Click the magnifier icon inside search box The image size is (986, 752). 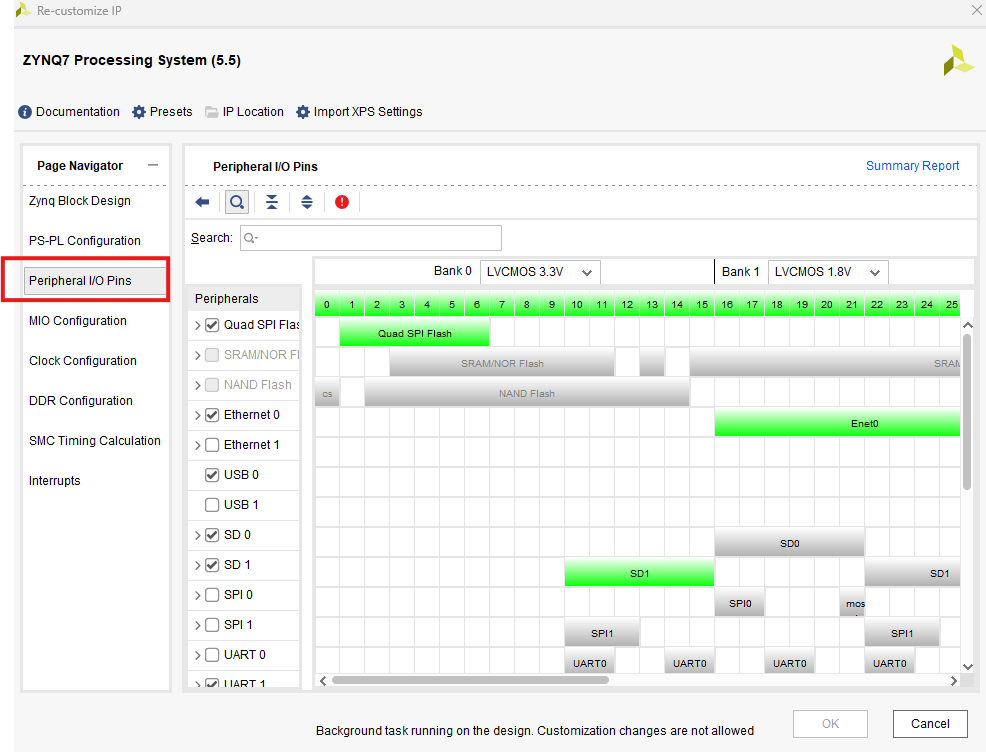coord(250,238)
